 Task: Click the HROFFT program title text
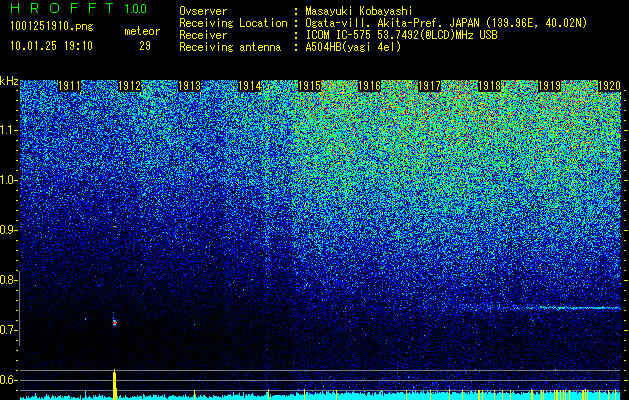[62, 8]
